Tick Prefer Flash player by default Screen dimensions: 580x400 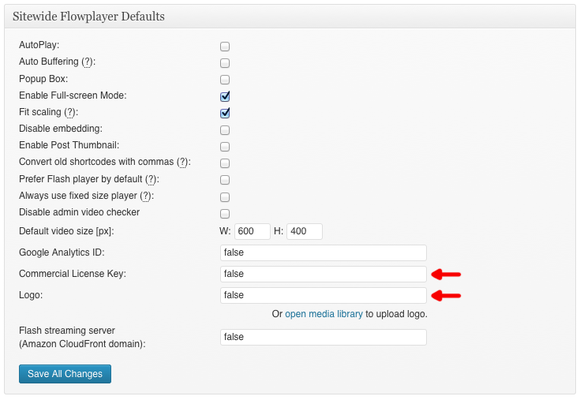225,180
